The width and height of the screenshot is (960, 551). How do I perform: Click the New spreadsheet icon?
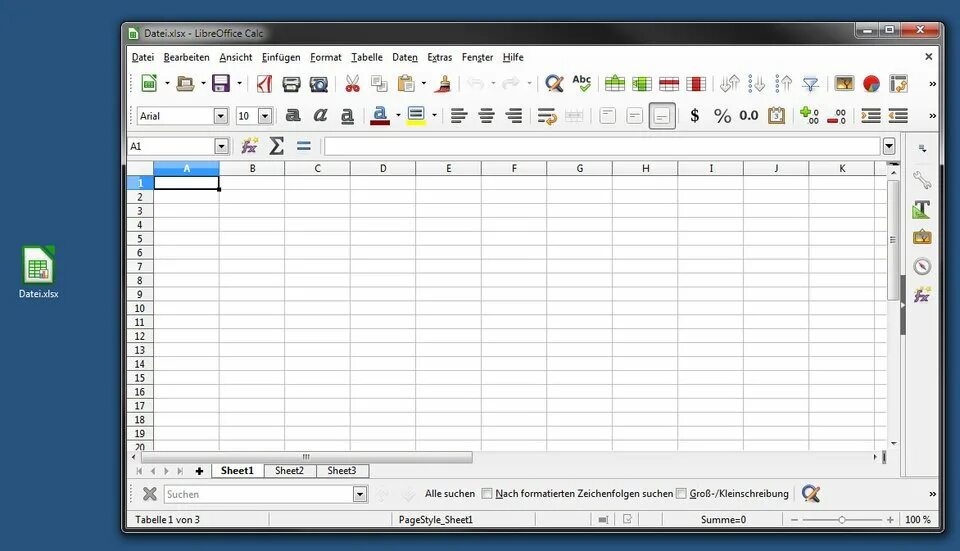click(149, 83)
